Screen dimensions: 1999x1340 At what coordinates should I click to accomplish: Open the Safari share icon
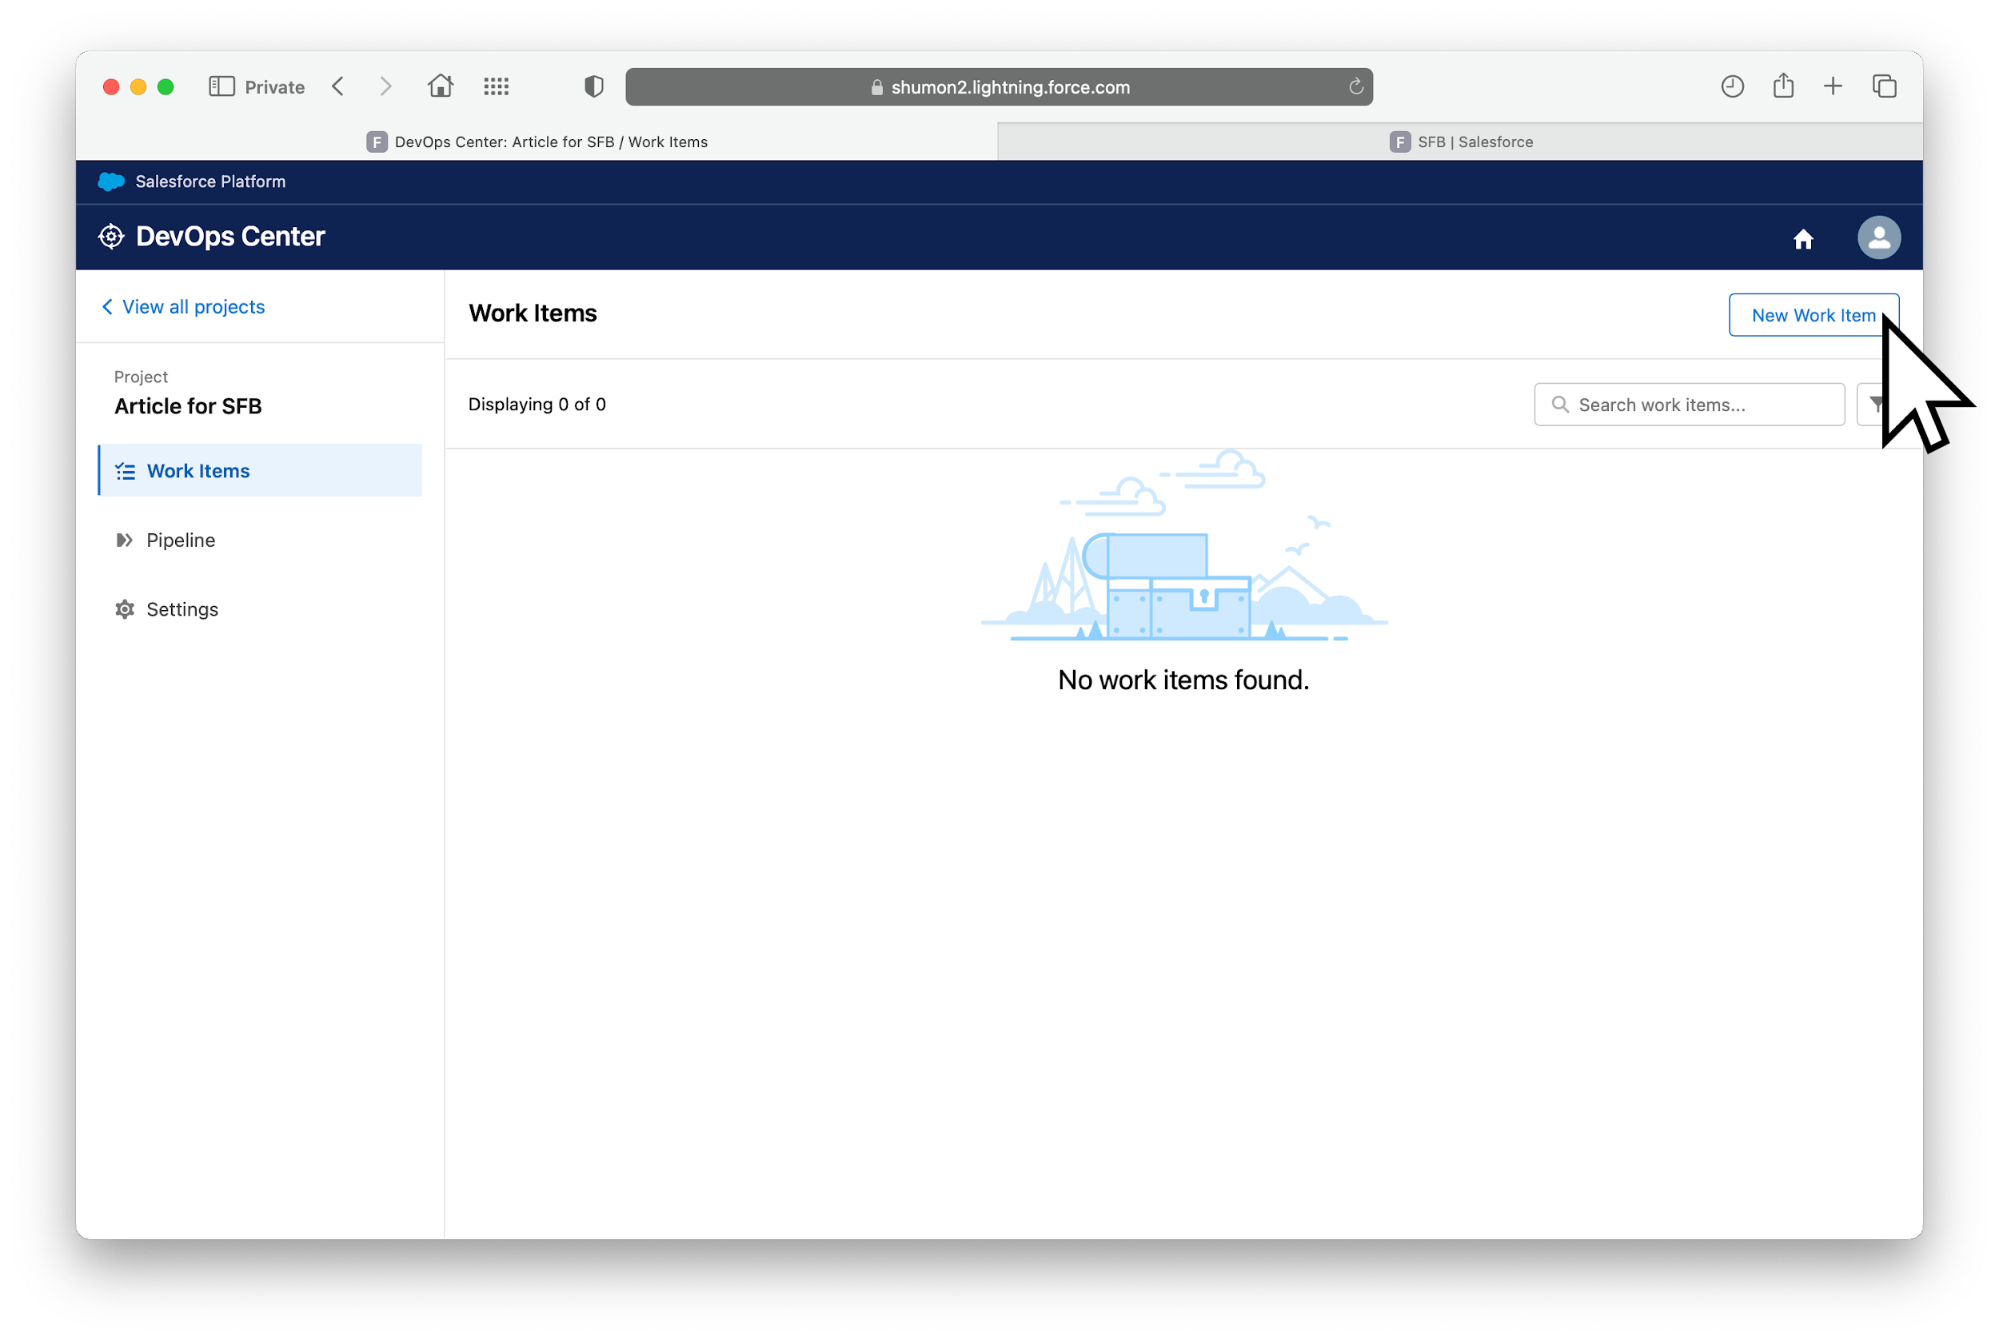1783,86
